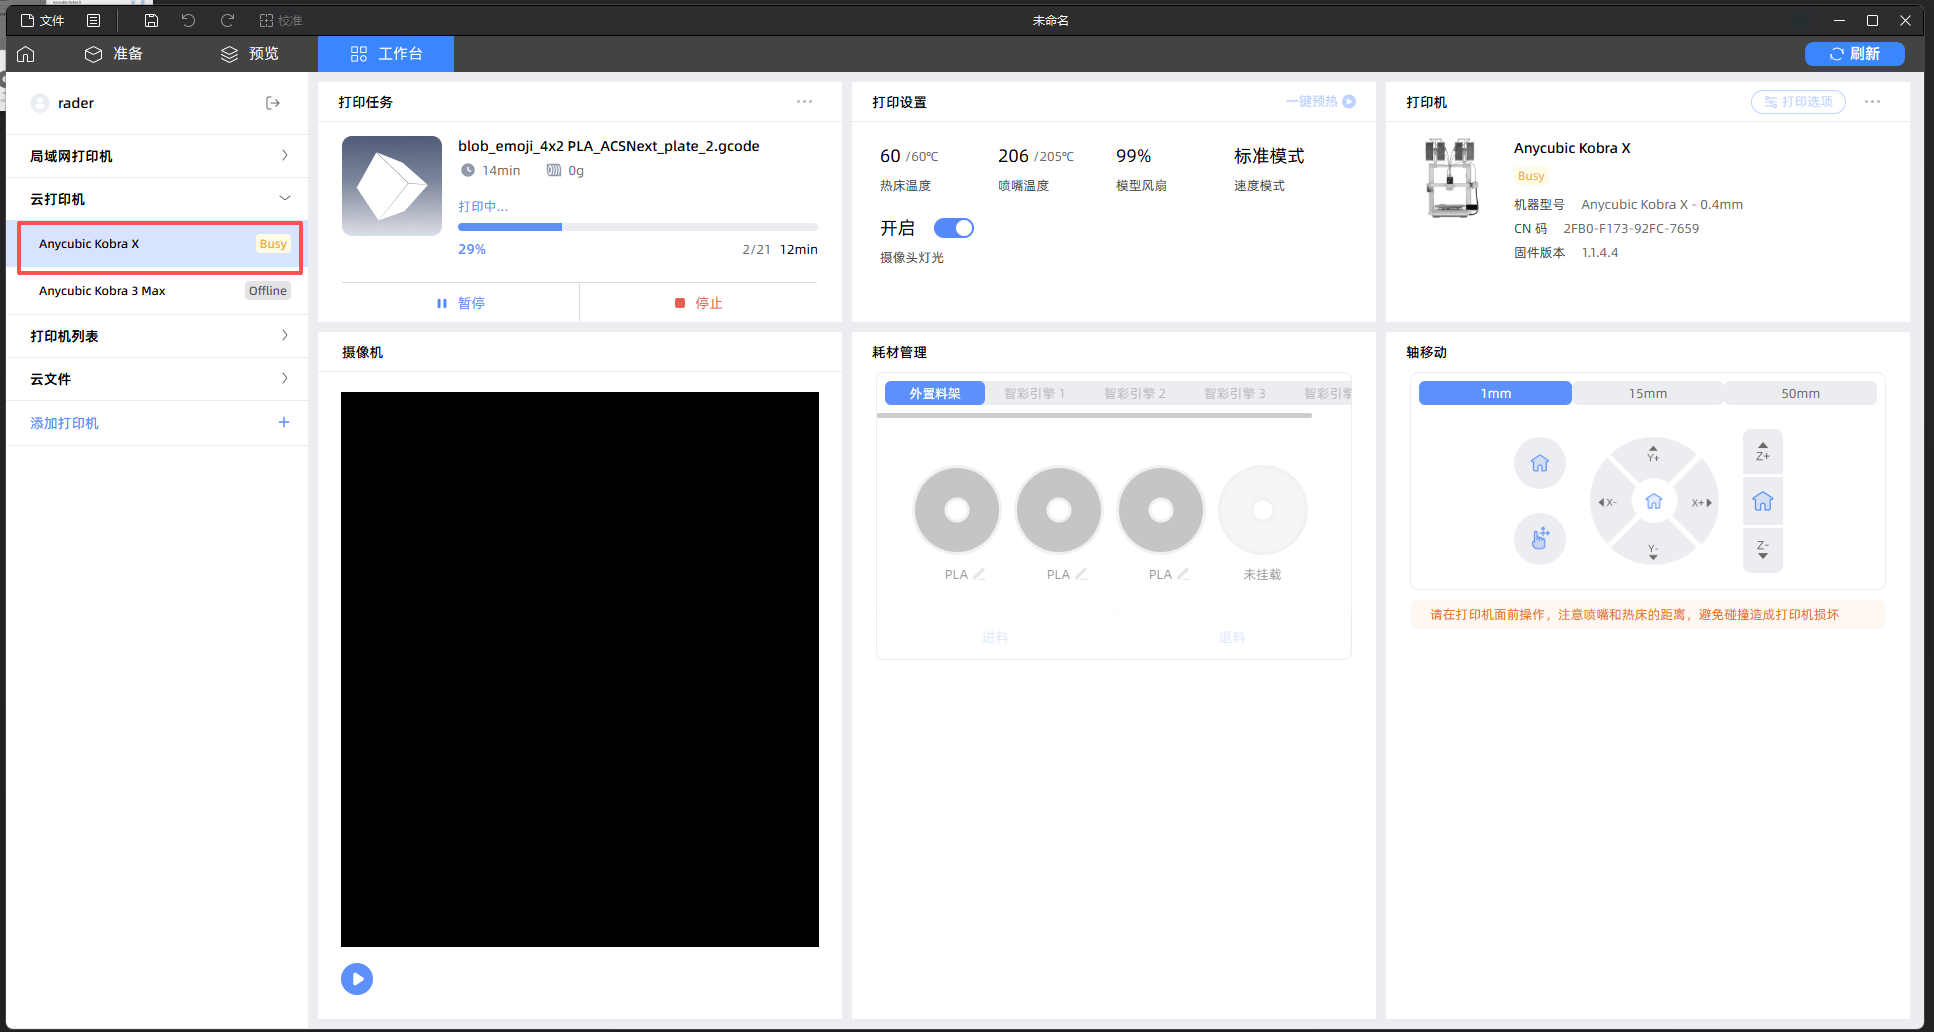Viewport: 1934px width, 1032px height.
Task: Click the gcode model thumbnail
Action: [x=392, y=186]
